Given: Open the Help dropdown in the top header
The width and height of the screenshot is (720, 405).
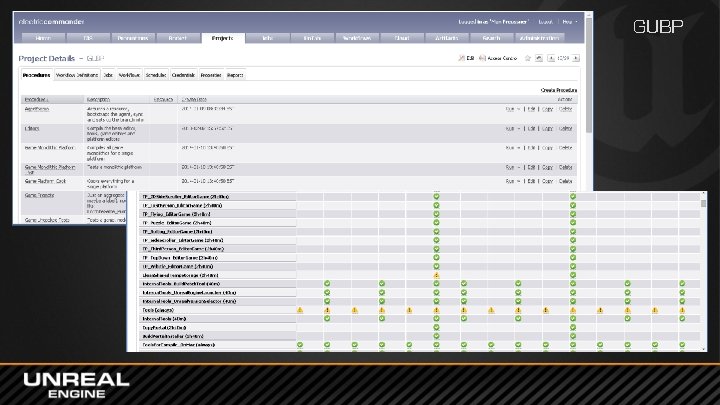Looking at the screenshot, I should (569, 22).
